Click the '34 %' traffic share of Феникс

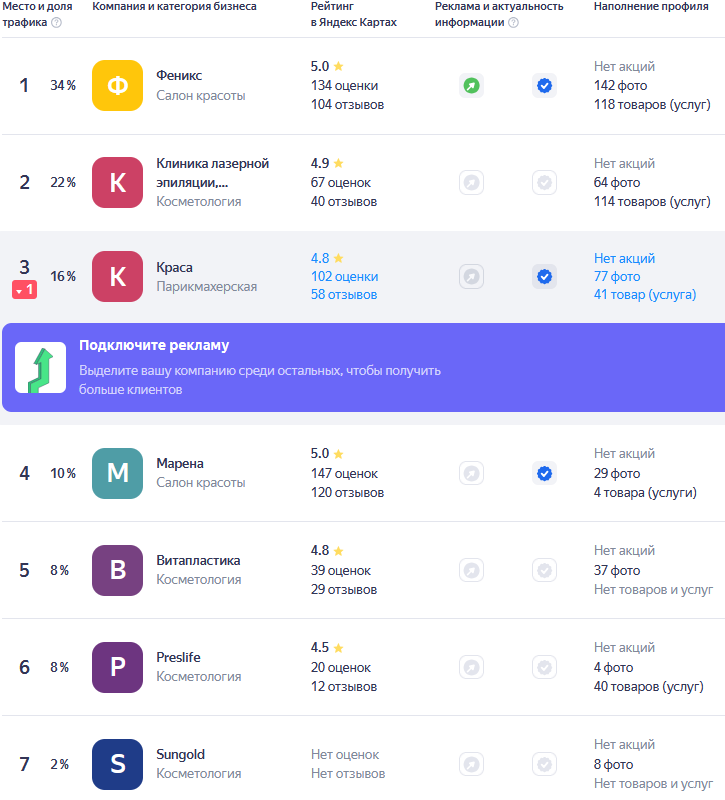63,85
